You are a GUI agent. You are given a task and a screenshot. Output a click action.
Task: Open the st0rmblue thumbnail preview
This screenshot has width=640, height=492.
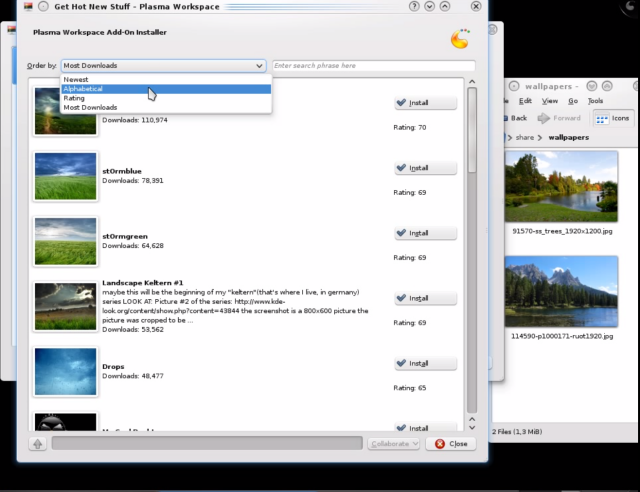(65, 176)
